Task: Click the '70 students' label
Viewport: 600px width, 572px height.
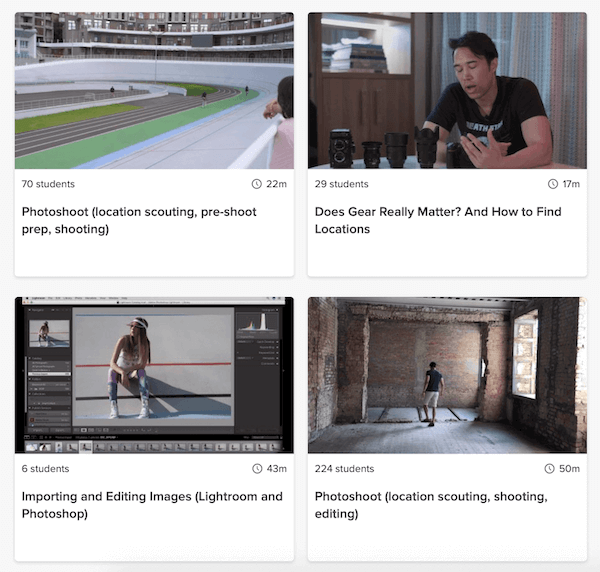Action: click(x=48, y=184)
